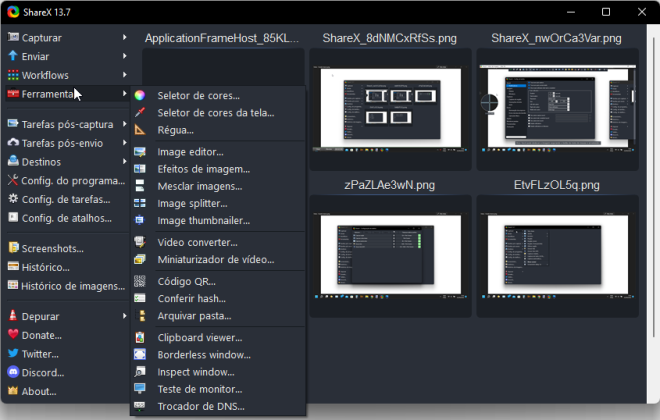
Task: Click the Seletor de cores da tela eyedropper icon
Action: pos(140,112)
